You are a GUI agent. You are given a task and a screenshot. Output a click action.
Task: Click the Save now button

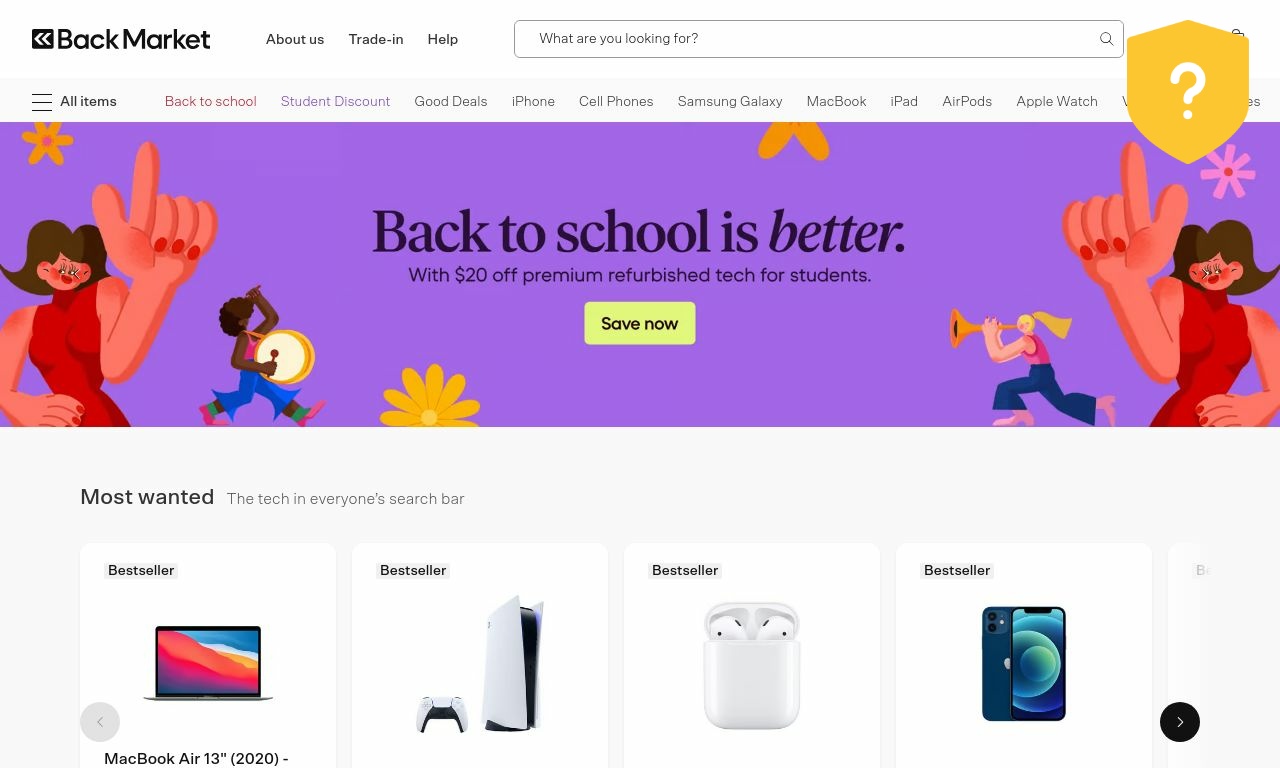click(x=640, y=323)
